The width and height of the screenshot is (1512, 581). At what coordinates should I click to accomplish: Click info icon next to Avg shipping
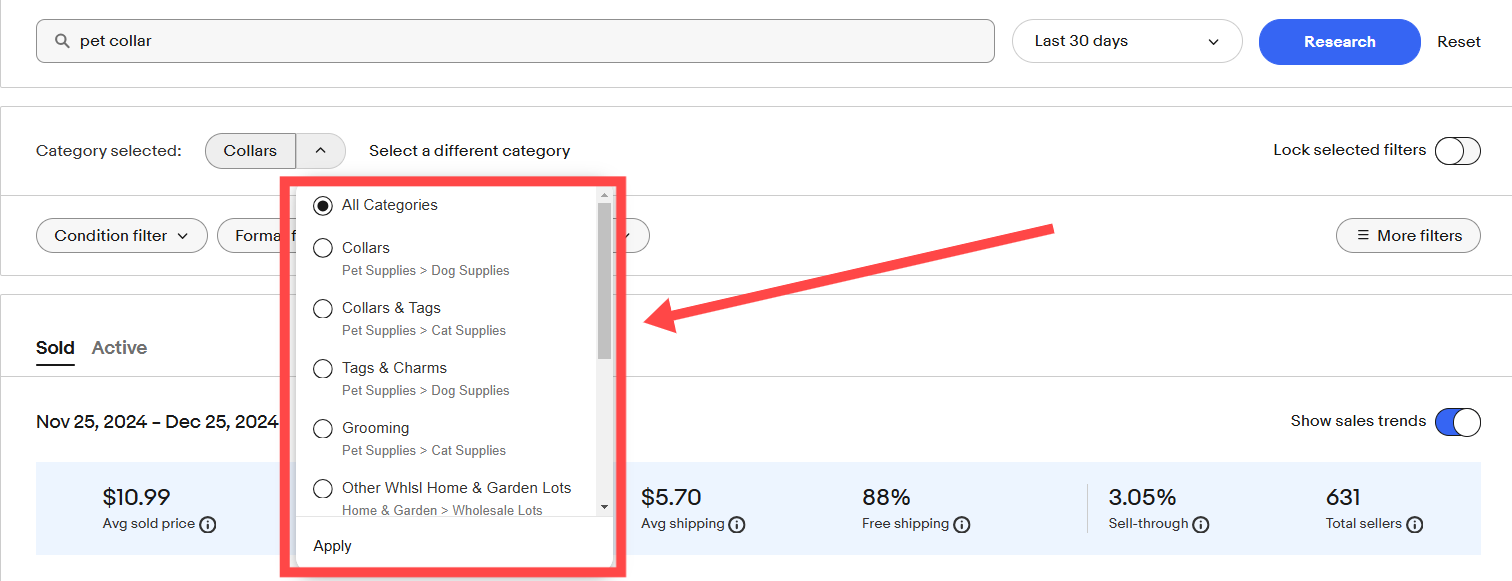(x=736, y=524)
